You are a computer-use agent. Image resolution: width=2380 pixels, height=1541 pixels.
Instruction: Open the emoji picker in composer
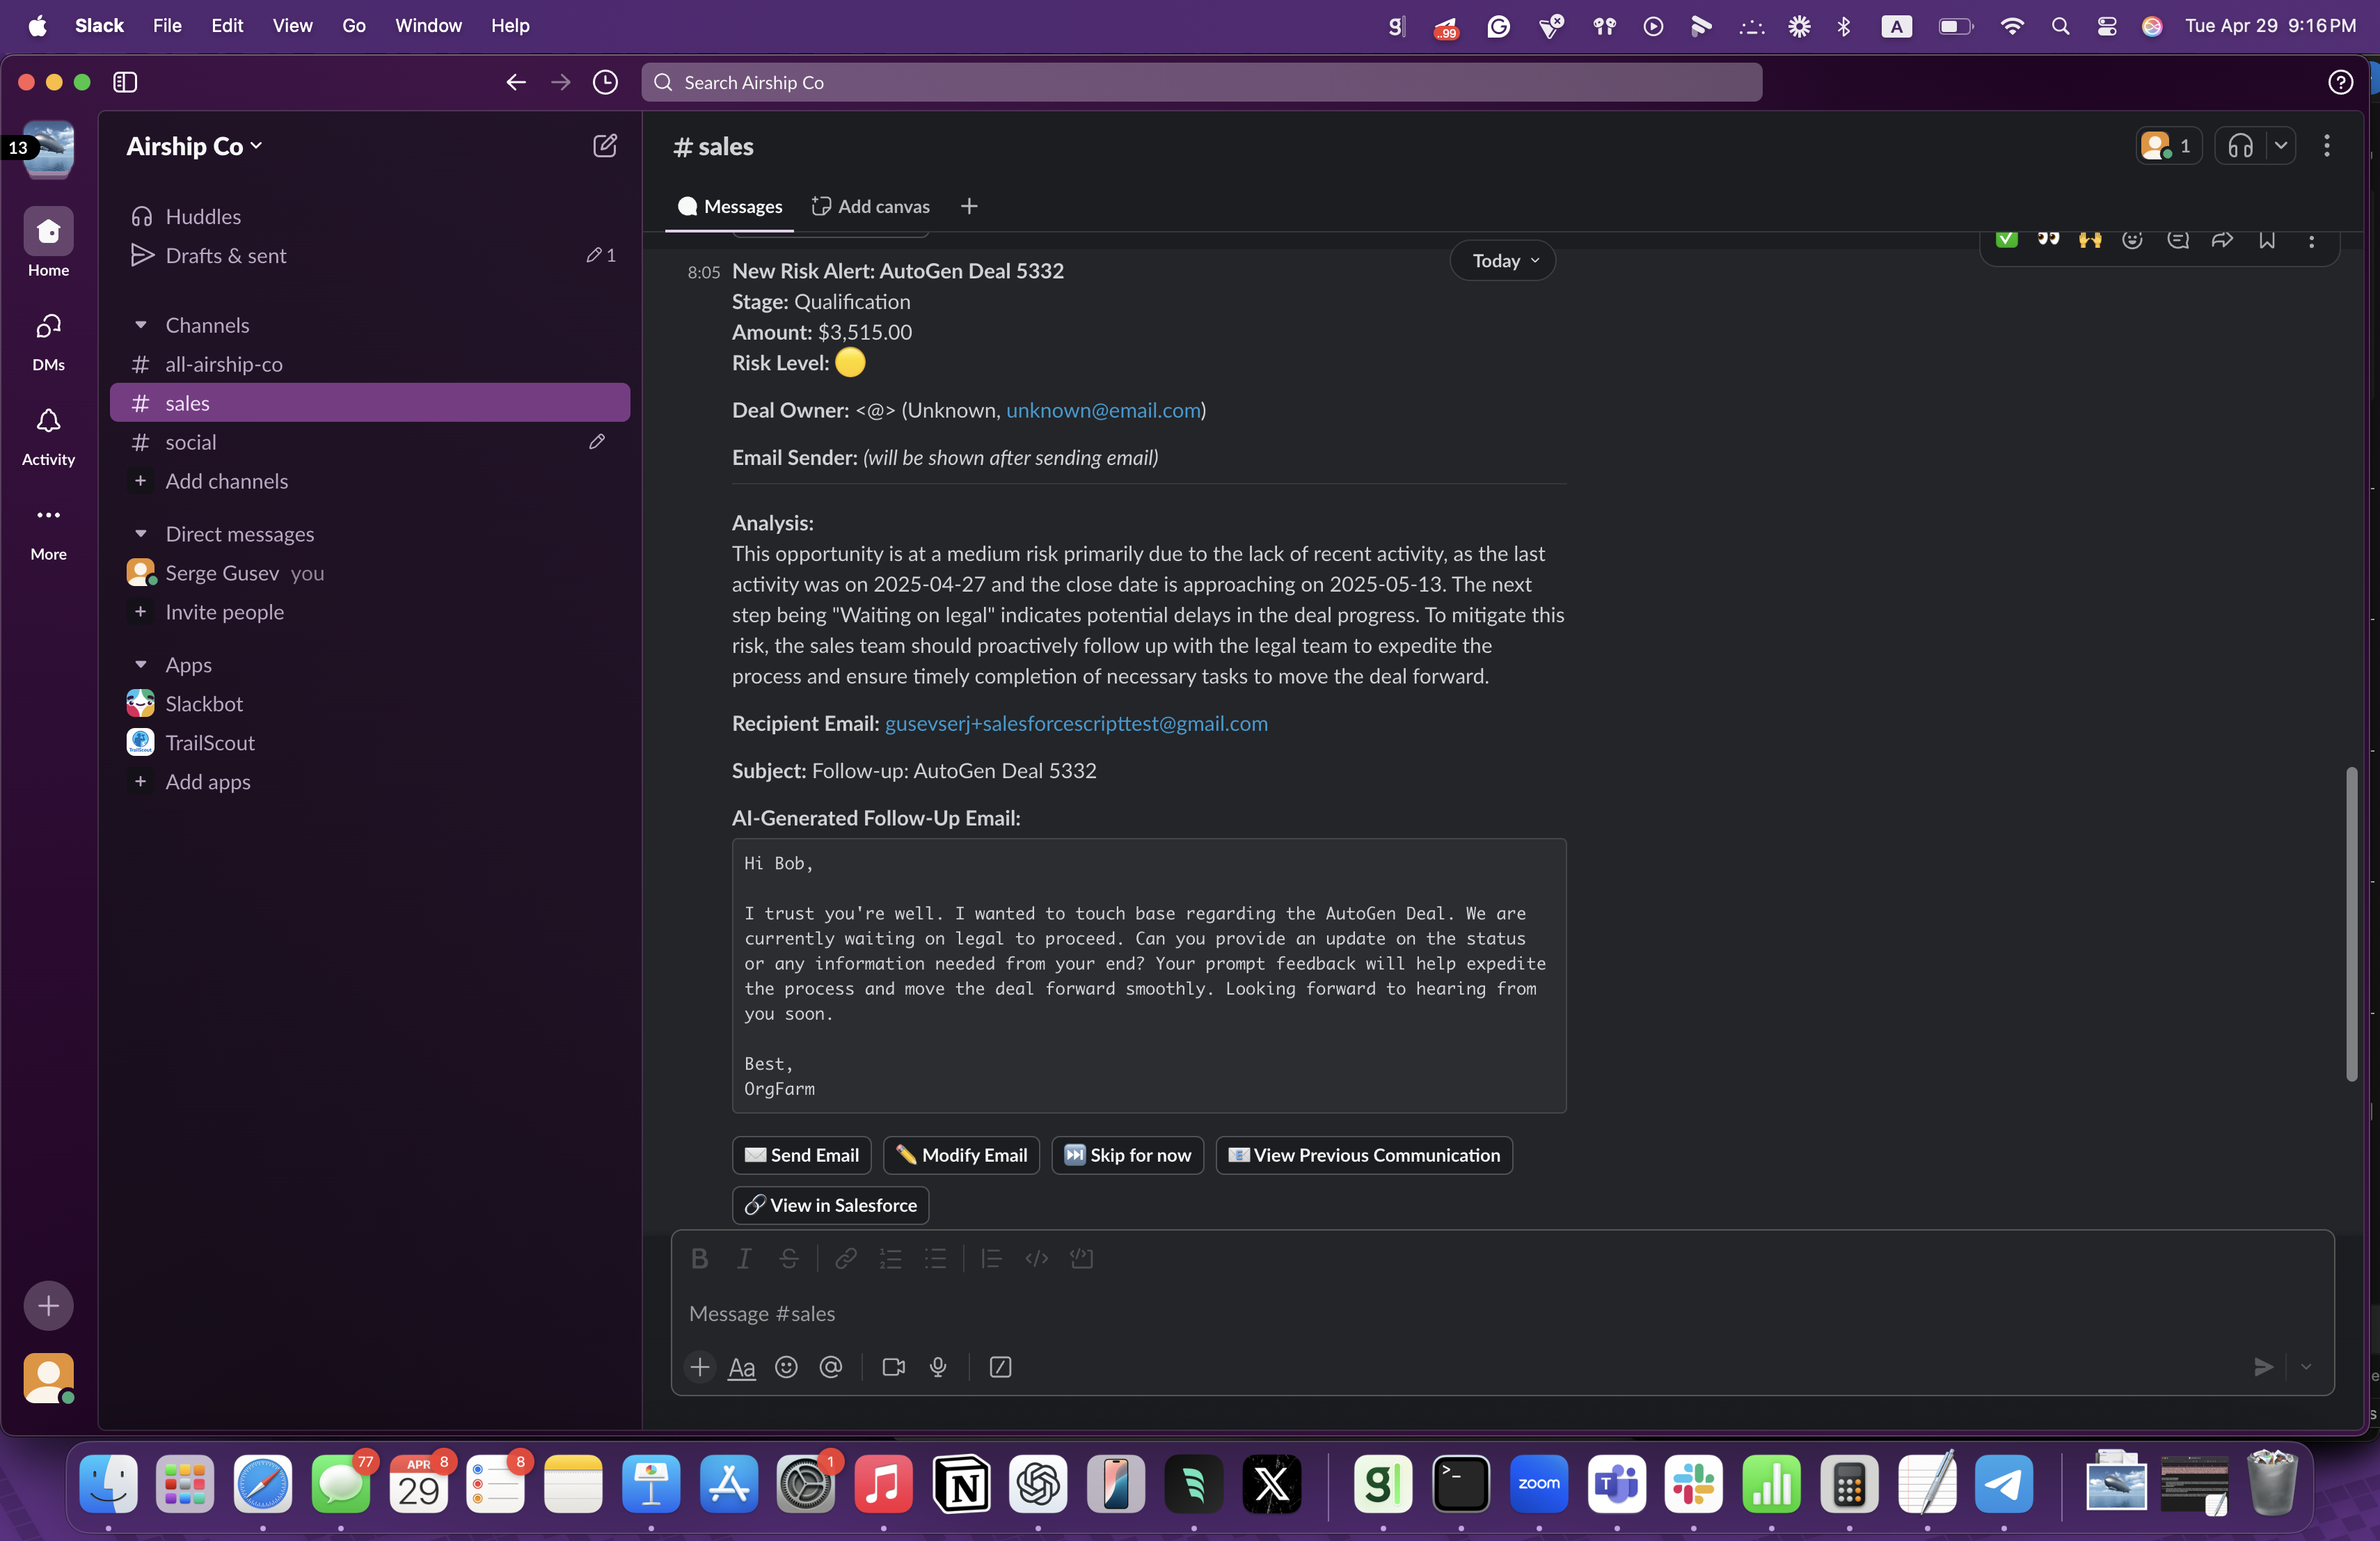(786, 1366)
